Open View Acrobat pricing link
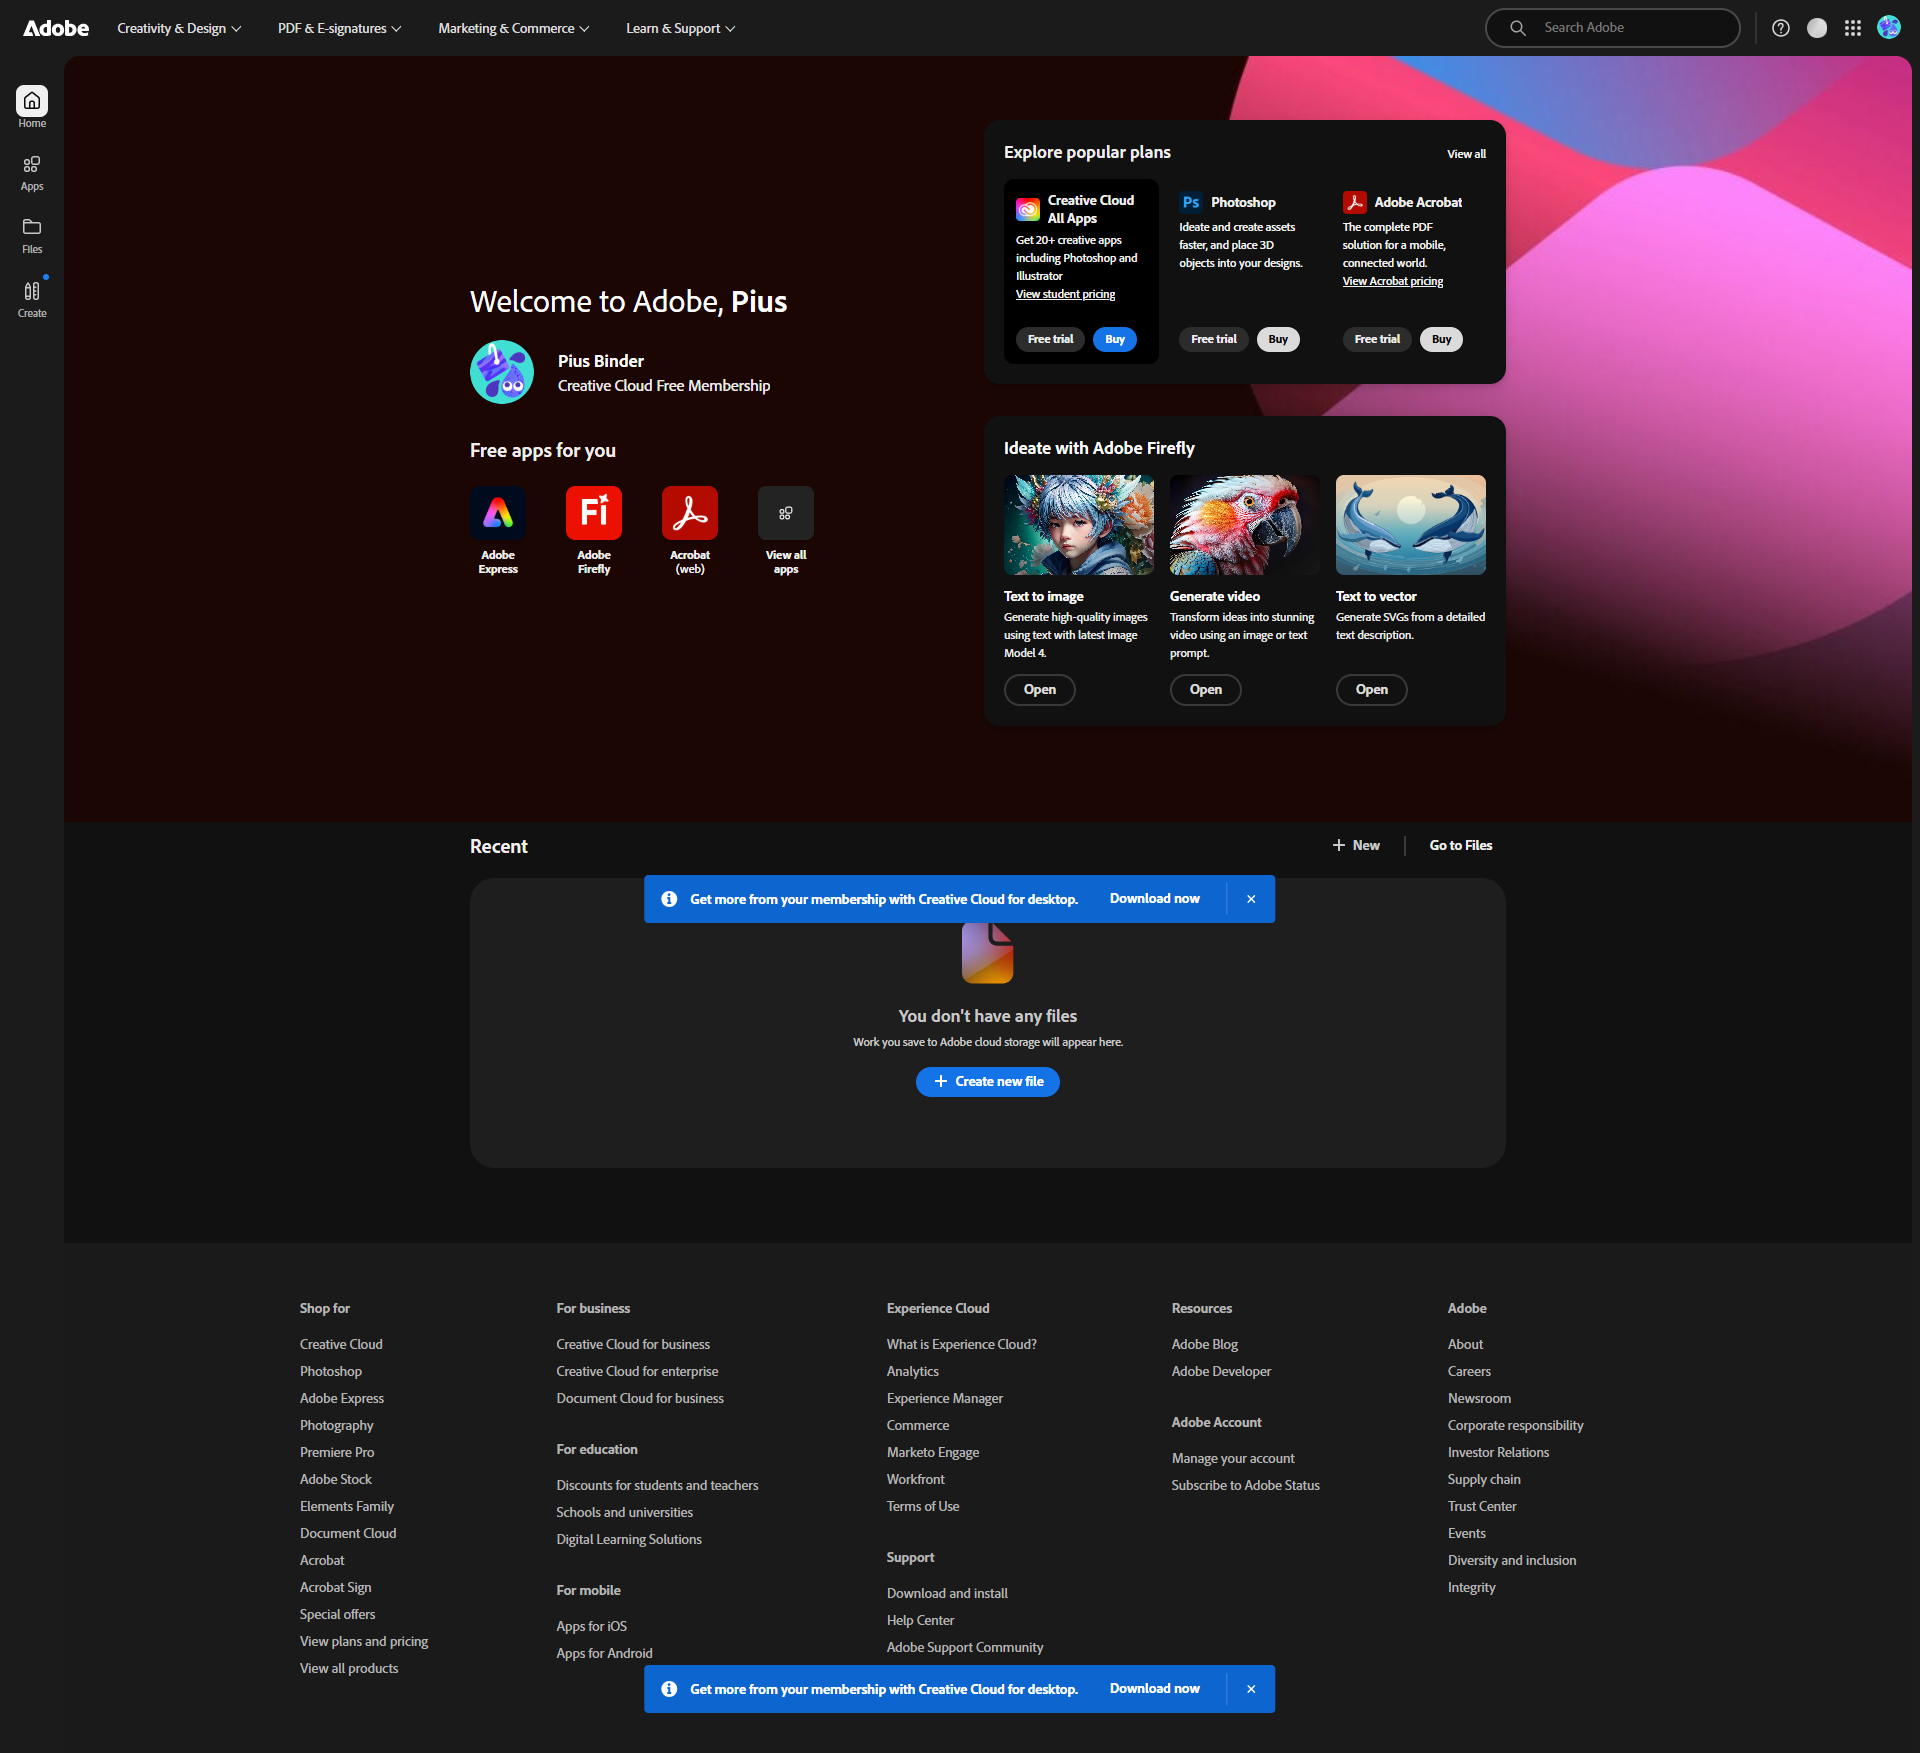 pyautogui.click(x=1393, y=281)
